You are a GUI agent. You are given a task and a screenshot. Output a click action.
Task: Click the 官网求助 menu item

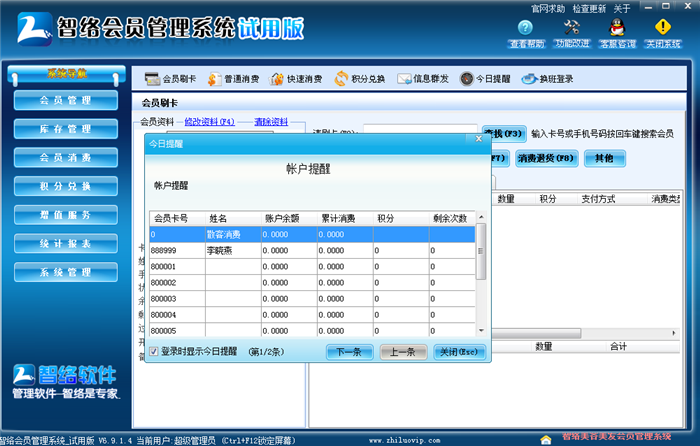tap(548, 8)
